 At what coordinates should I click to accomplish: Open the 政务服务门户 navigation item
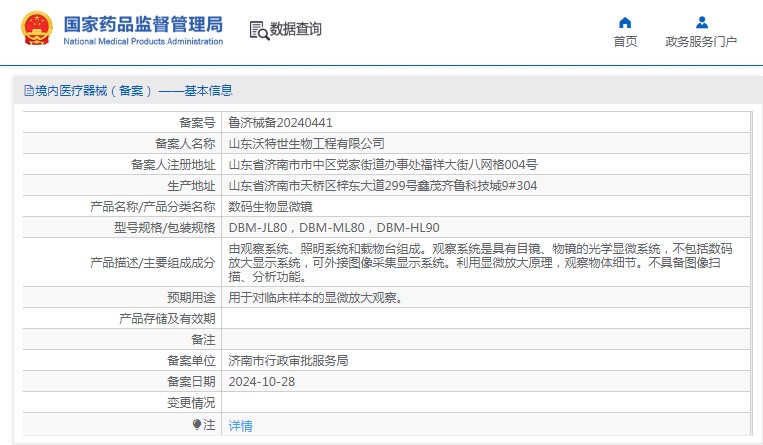(701, 41)
